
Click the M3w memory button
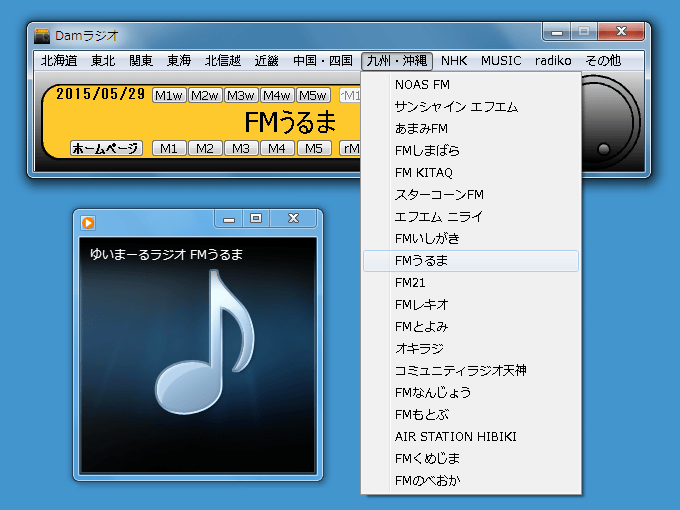pos(241,95)
